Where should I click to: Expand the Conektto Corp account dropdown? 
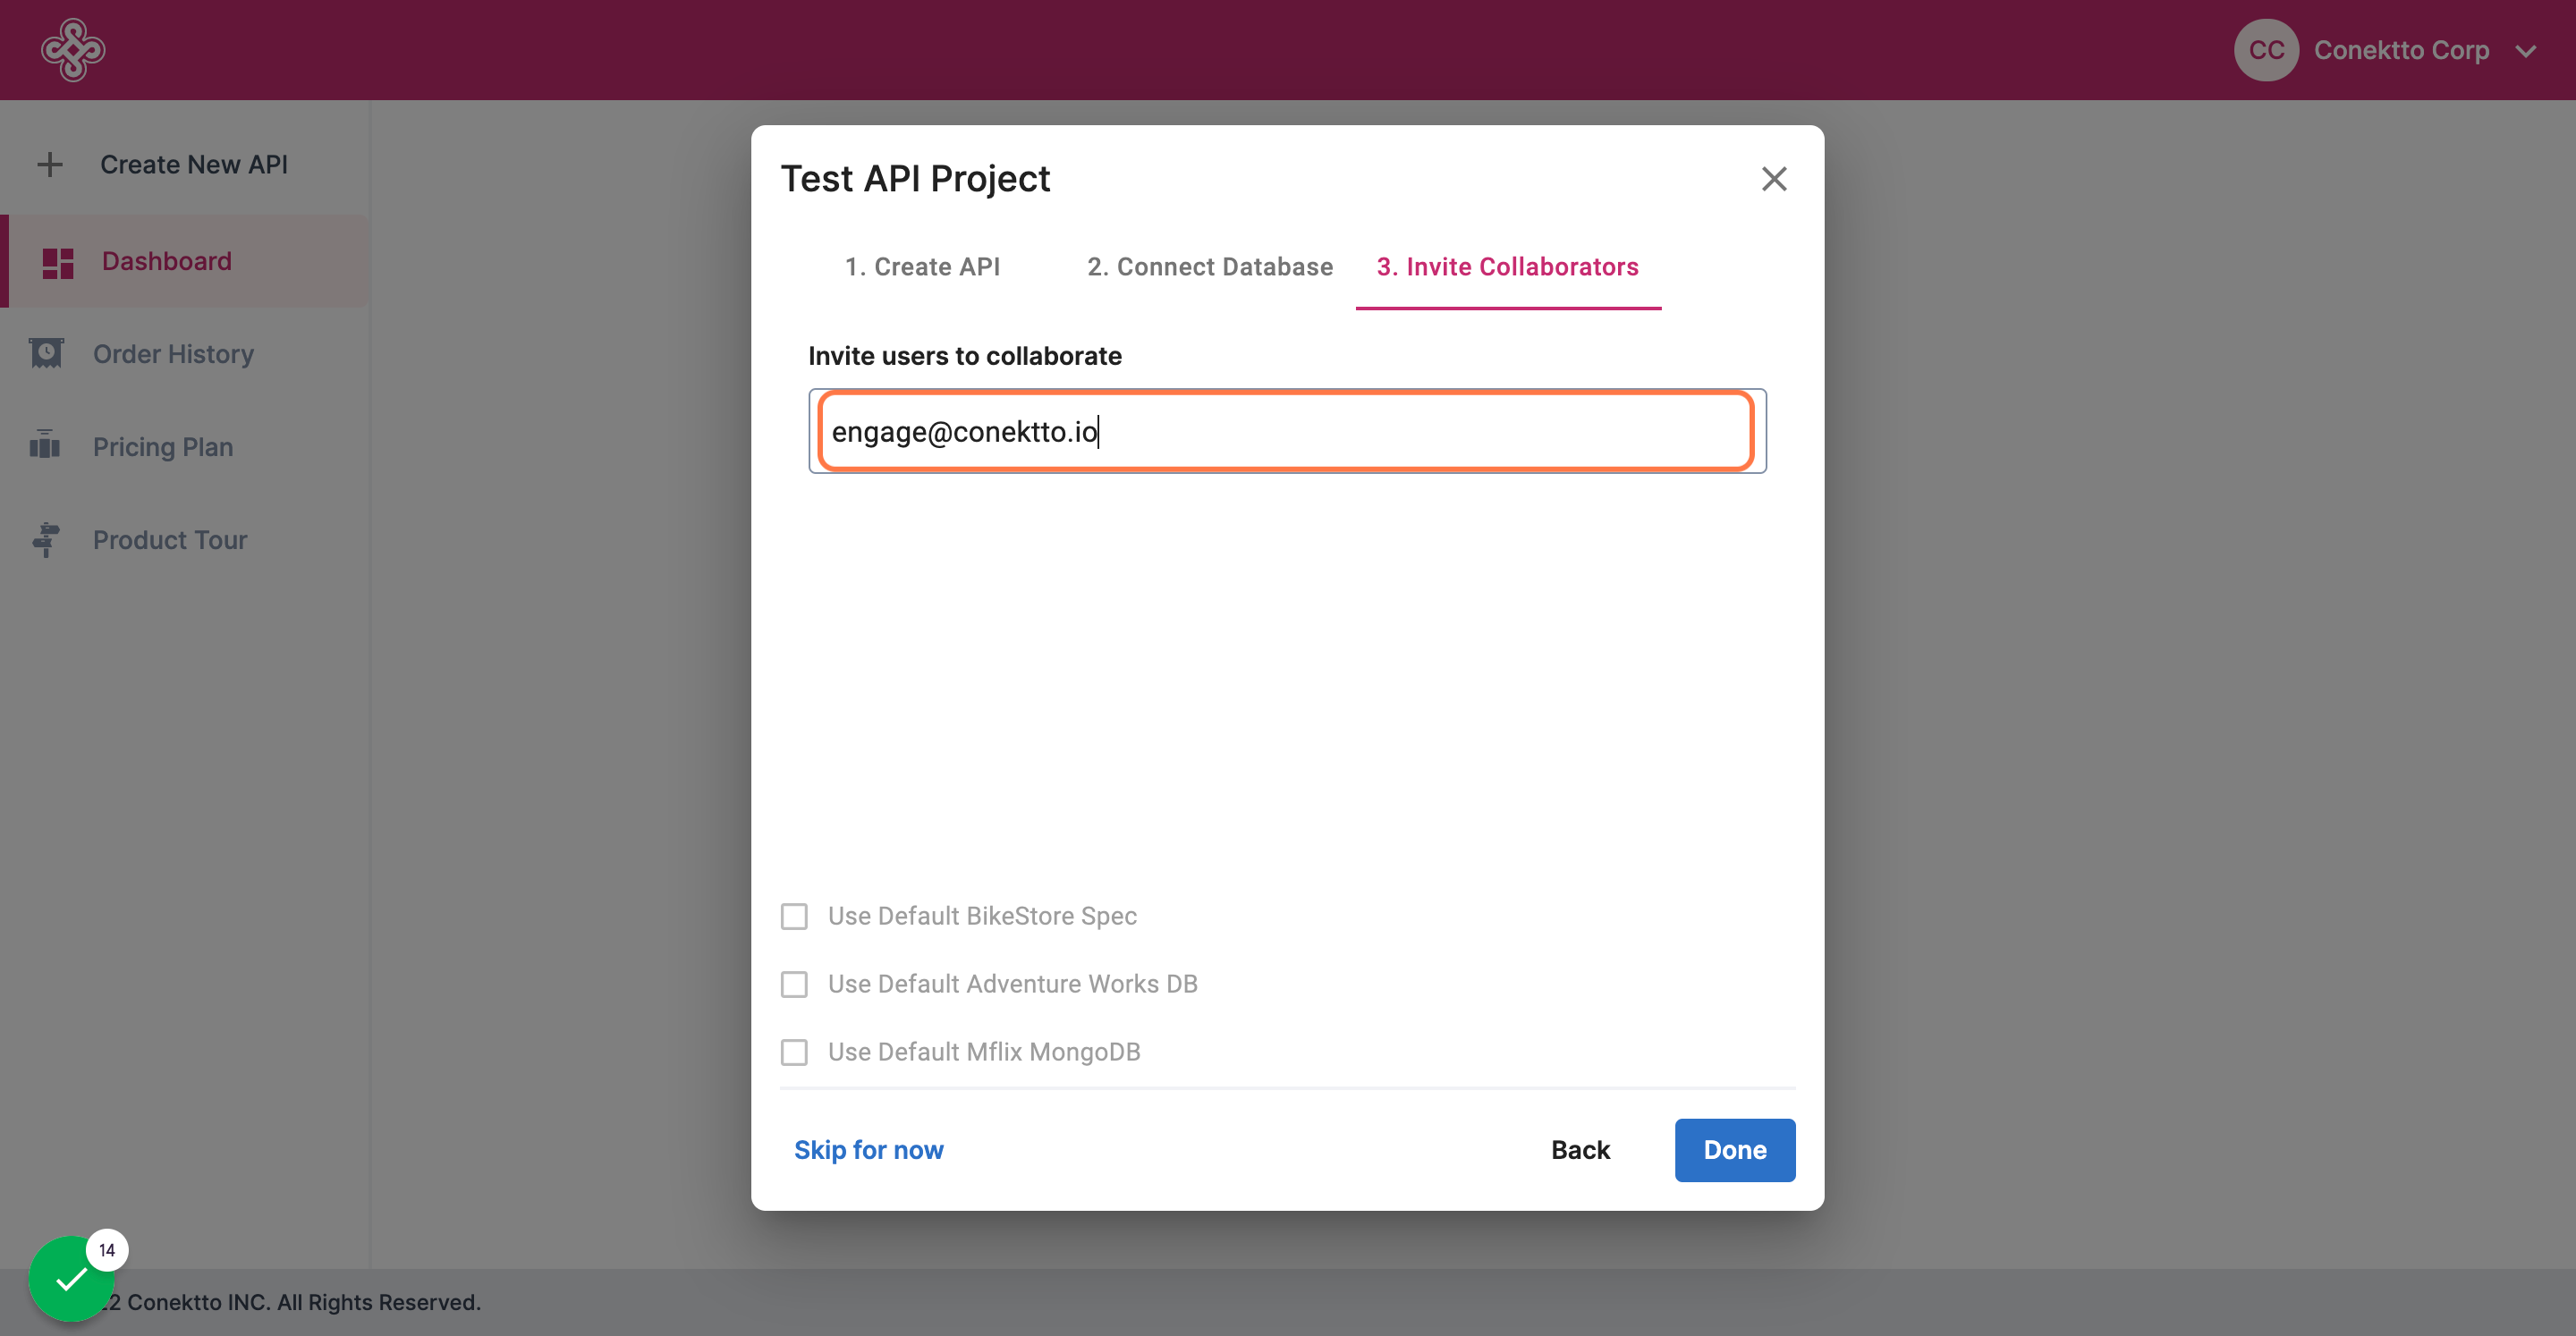coord(2526,51)
